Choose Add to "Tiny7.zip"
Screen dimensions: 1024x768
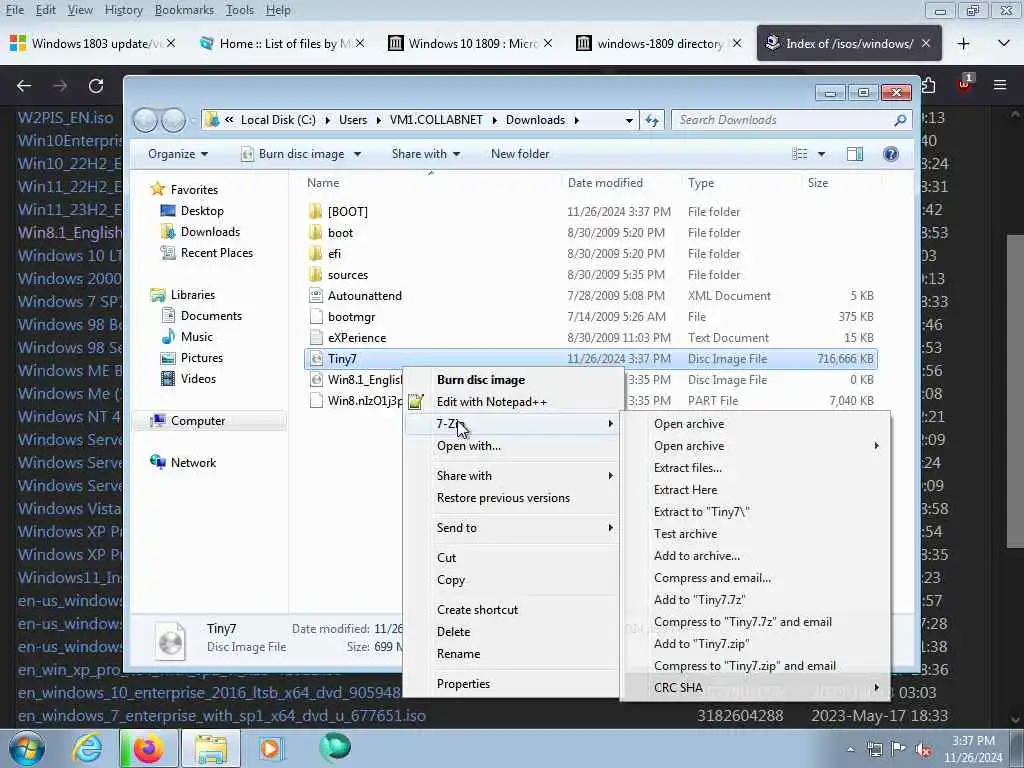(701, 644)
